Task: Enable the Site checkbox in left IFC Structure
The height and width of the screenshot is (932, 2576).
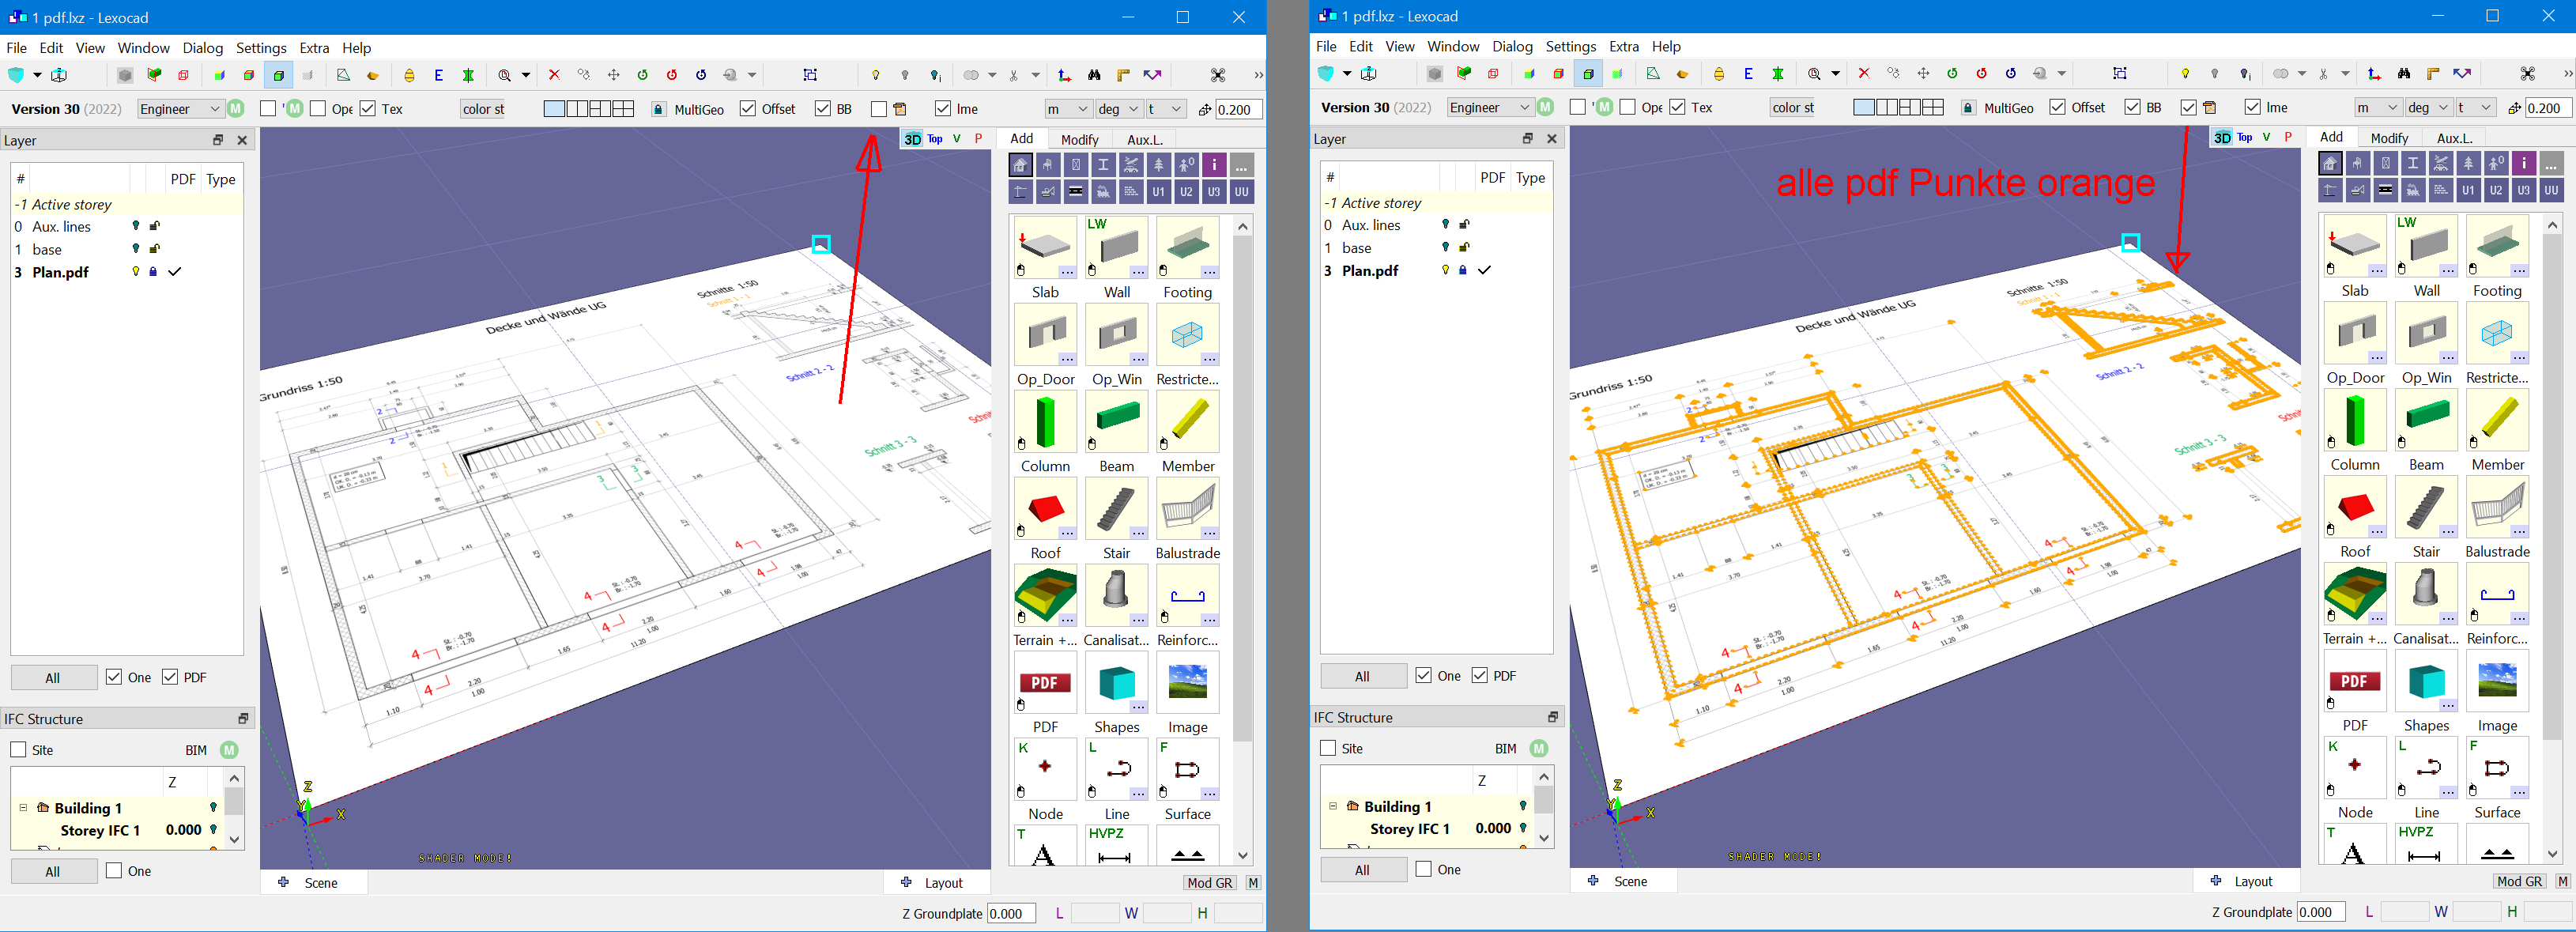Action: pos(18,749)
